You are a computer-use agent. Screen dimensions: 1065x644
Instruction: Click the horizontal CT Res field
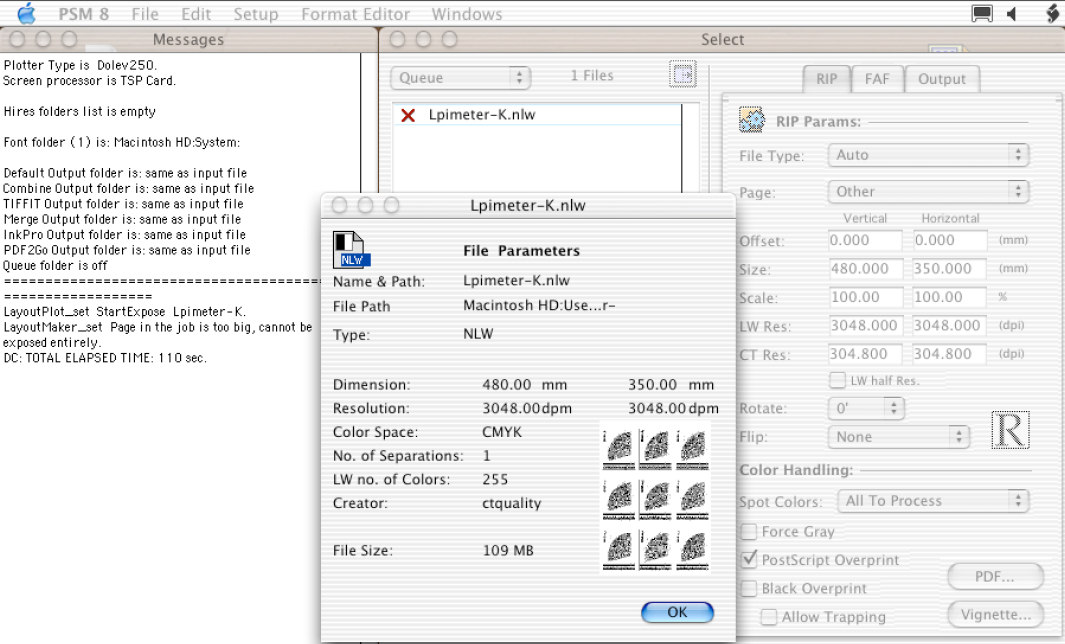(x=950, y=355)
